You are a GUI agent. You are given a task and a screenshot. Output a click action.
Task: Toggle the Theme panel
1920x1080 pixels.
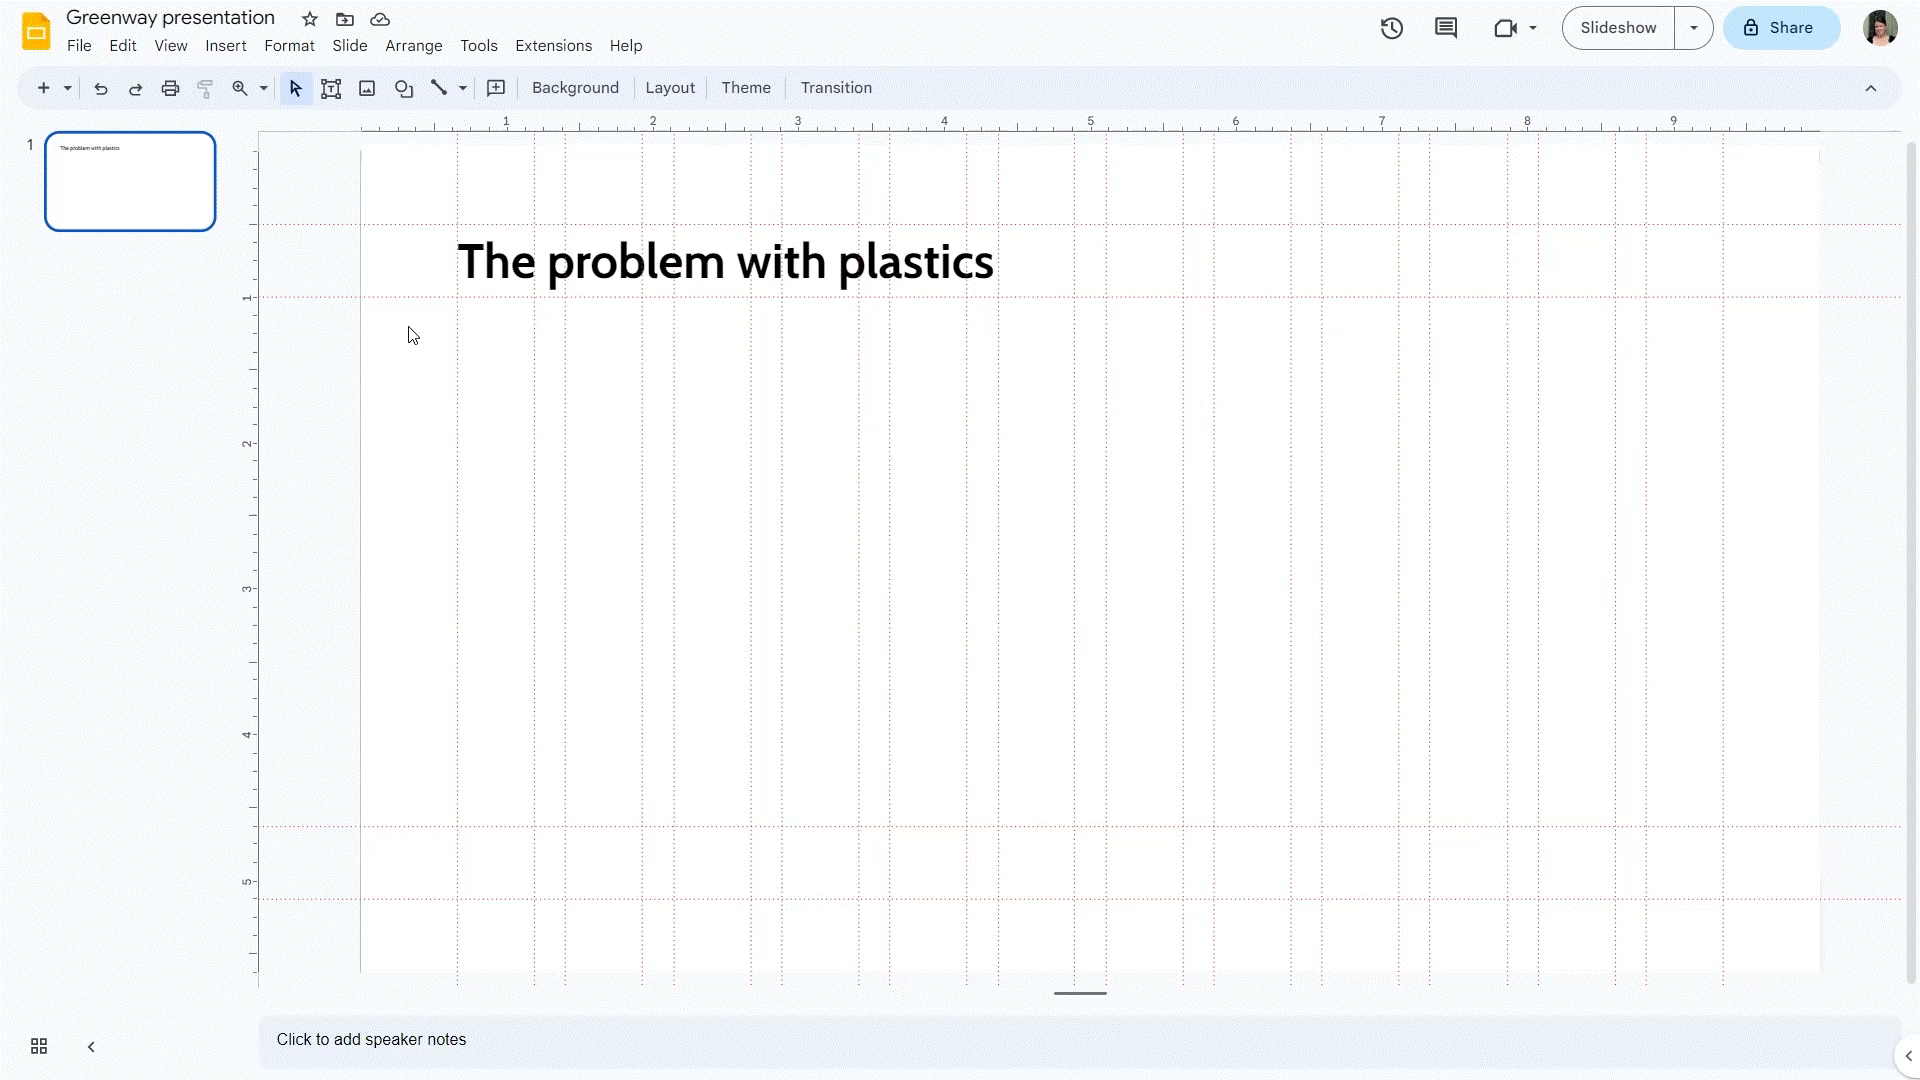tap(744, 87)
